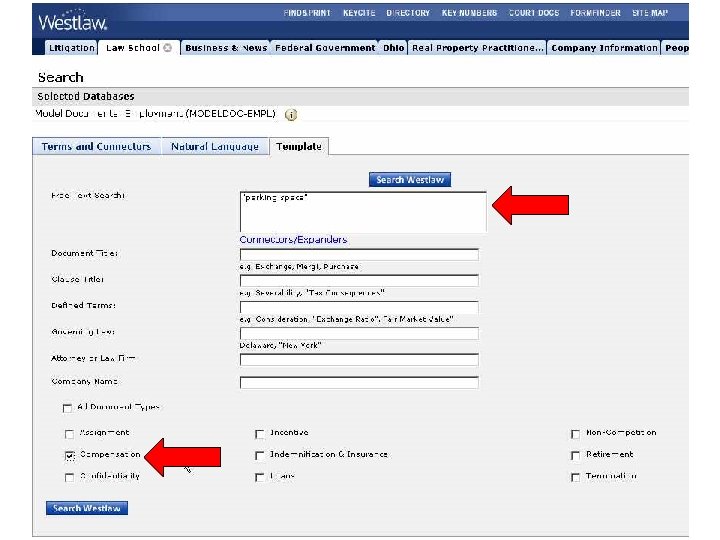Click the Attorney or Law Firm field
Viewport: 720px width, 540px height.
coord(359,360)
